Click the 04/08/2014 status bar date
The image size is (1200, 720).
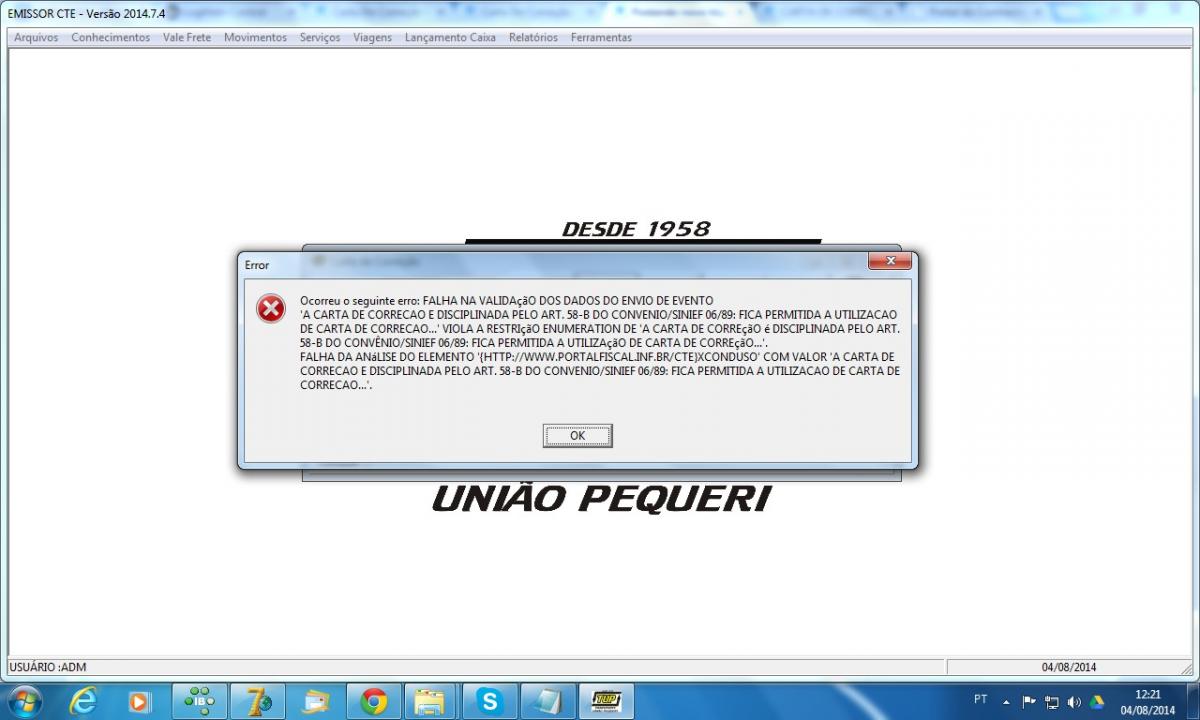pyautogui.click(x=1069, y=667)
